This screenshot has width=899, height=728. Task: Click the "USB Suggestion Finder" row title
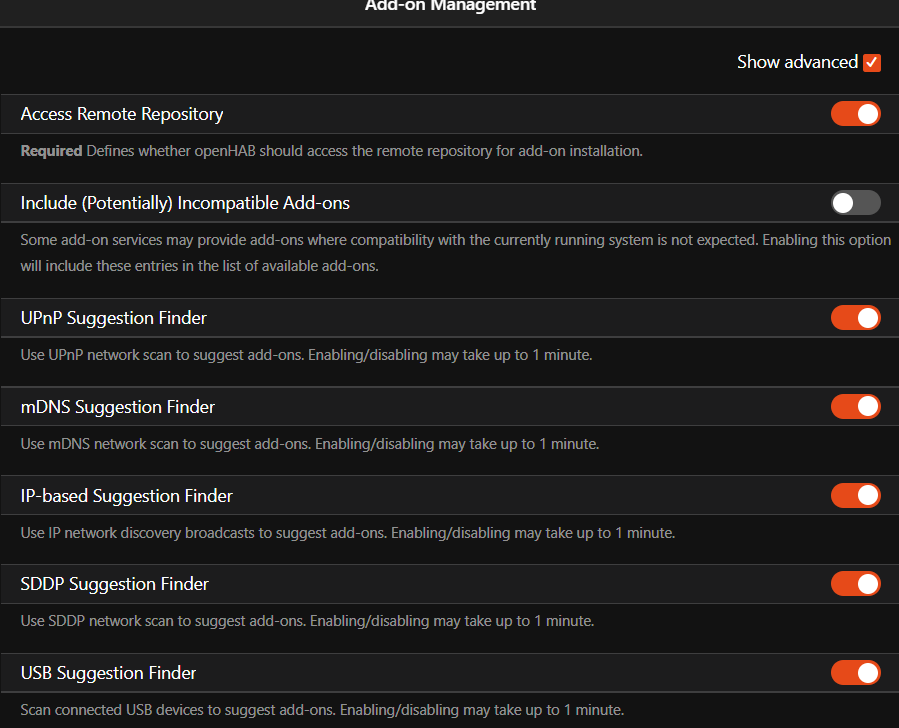109,673
